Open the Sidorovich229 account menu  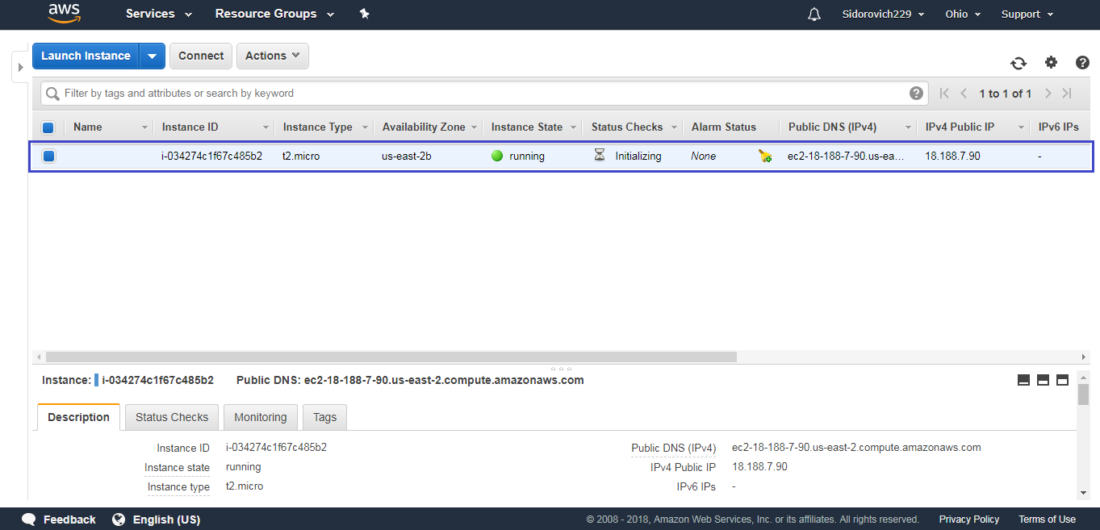[883, 14]
